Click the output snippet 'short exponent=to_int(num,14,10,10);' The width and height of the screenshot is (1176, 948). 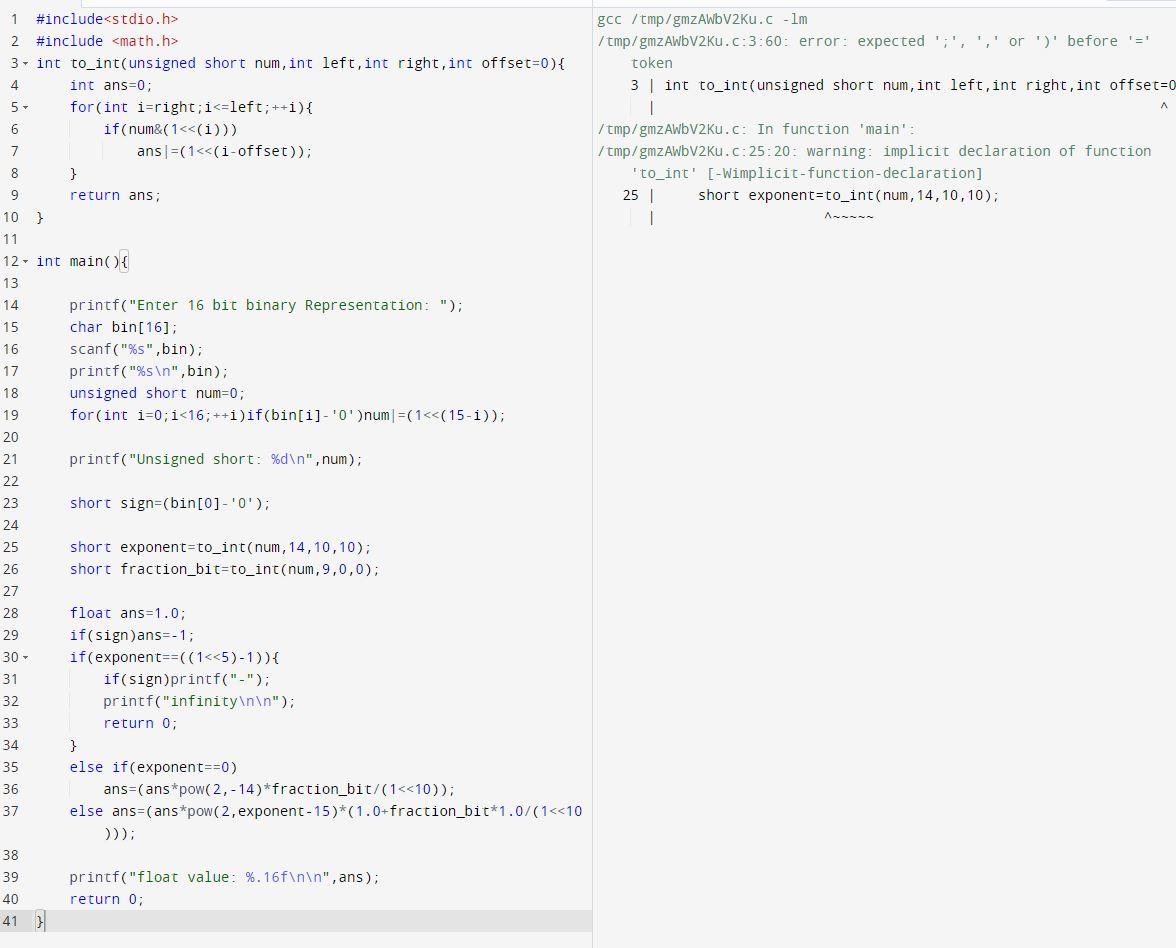point(848,196)
